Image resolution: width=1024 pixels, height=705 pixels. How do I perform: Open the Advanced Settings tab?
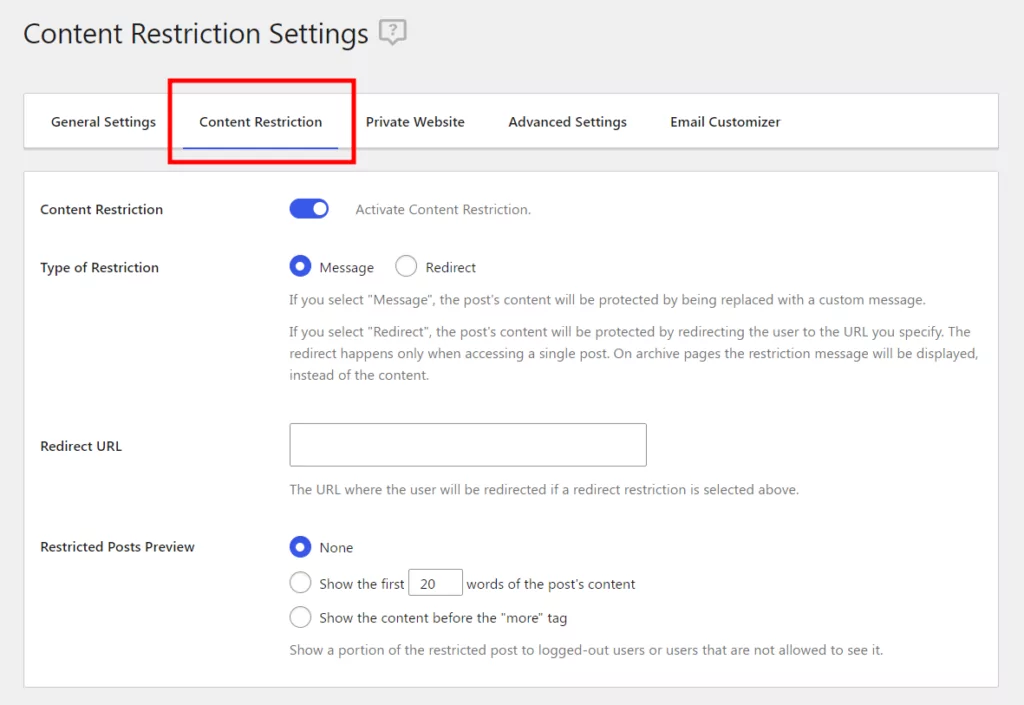point(568,122)
